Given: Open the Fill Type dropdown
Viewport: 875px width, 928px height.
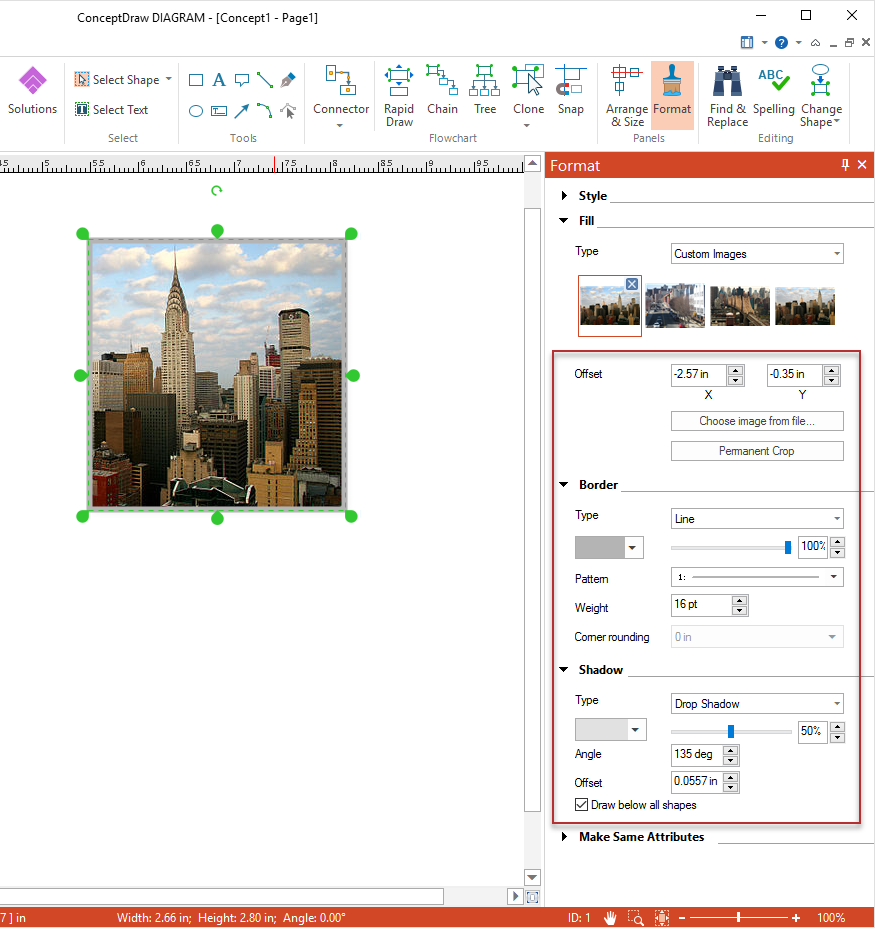Looking at the screenshot, I should coord(757,254).
